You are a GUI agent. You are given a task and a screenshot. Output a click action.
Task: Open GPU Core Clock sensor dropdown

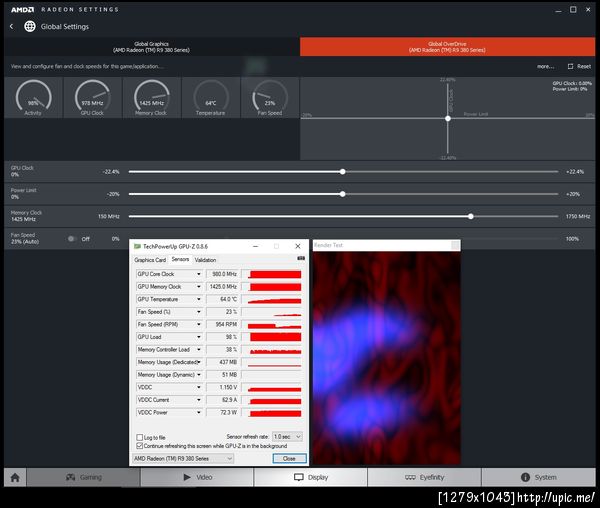[x=199, y=274]
